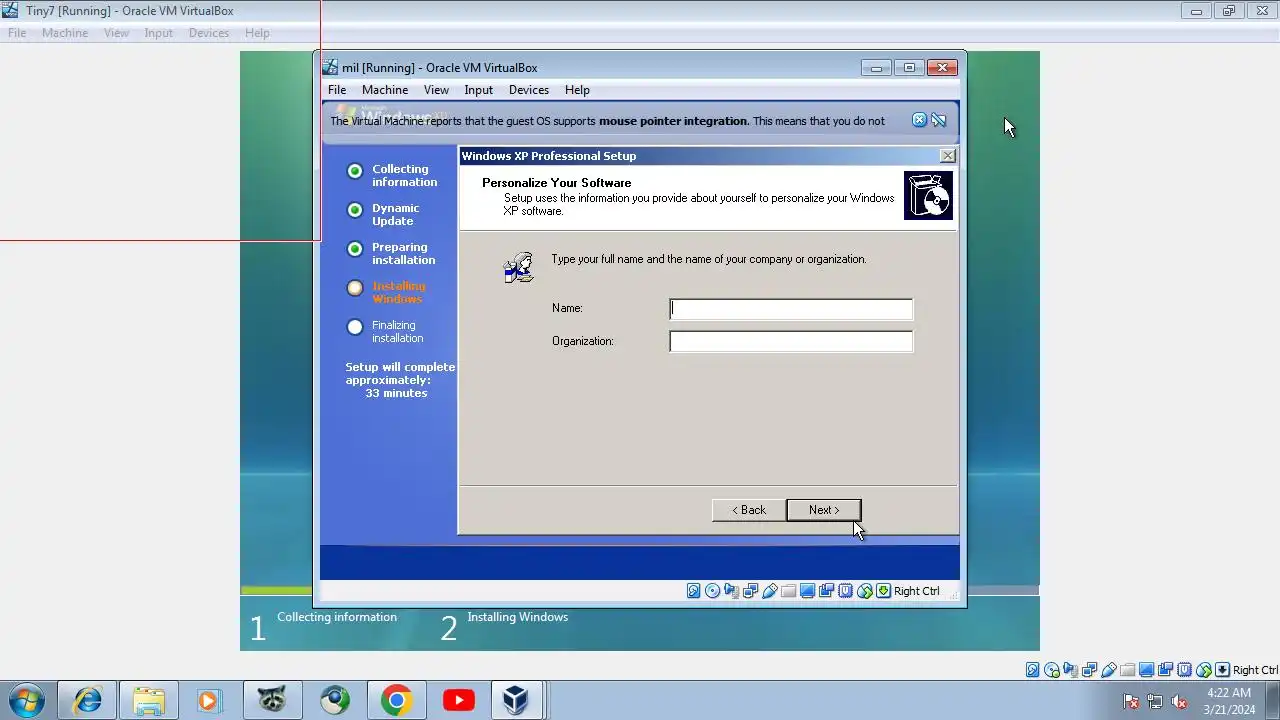Suppress future mouse integration notifications icon

938,120
